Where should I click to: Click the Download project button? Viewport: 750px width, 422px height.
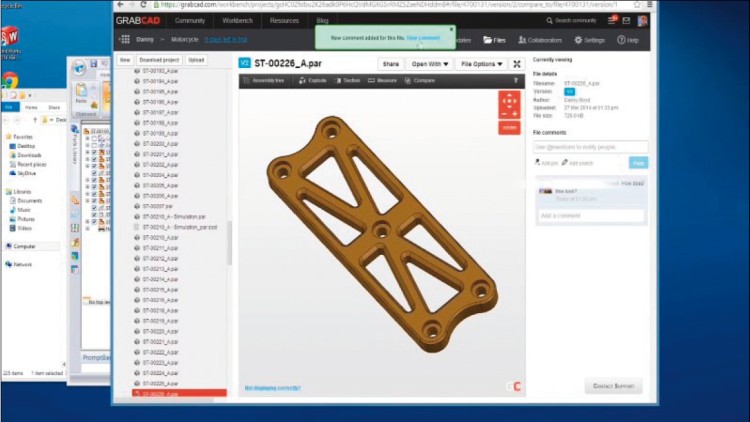(x=159, y=60)
